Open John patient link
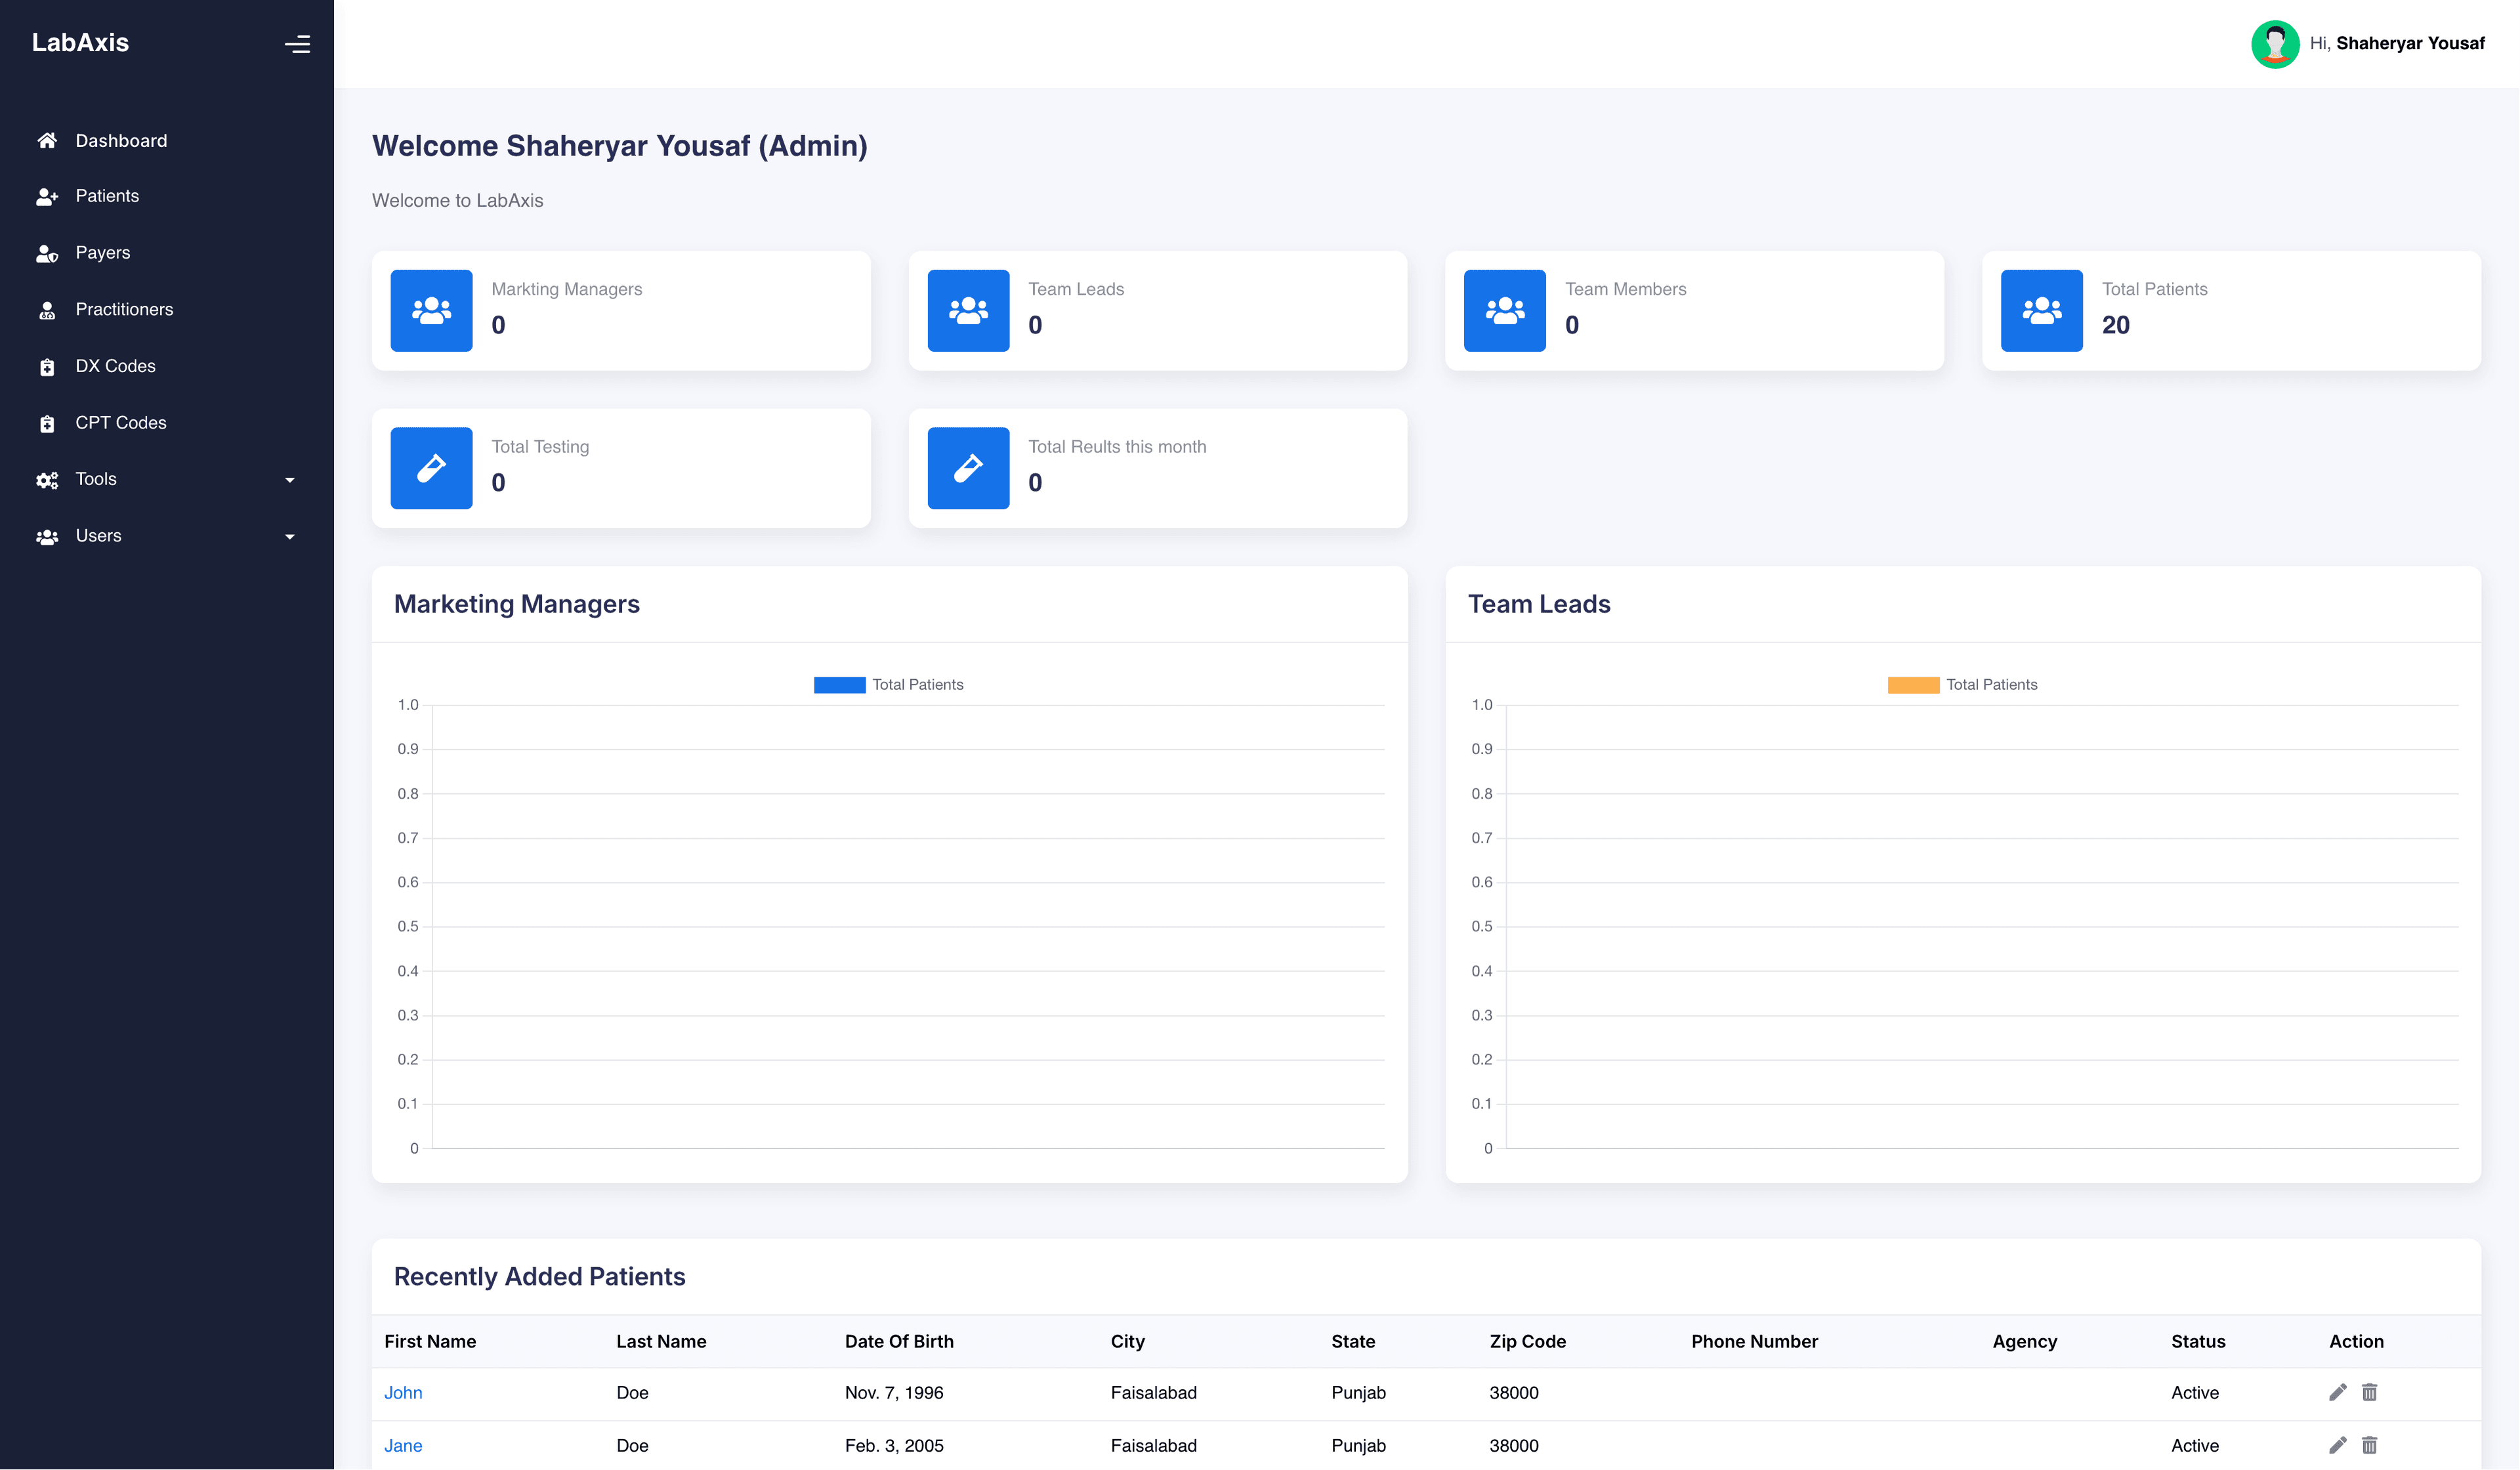 pos(403,1392)
